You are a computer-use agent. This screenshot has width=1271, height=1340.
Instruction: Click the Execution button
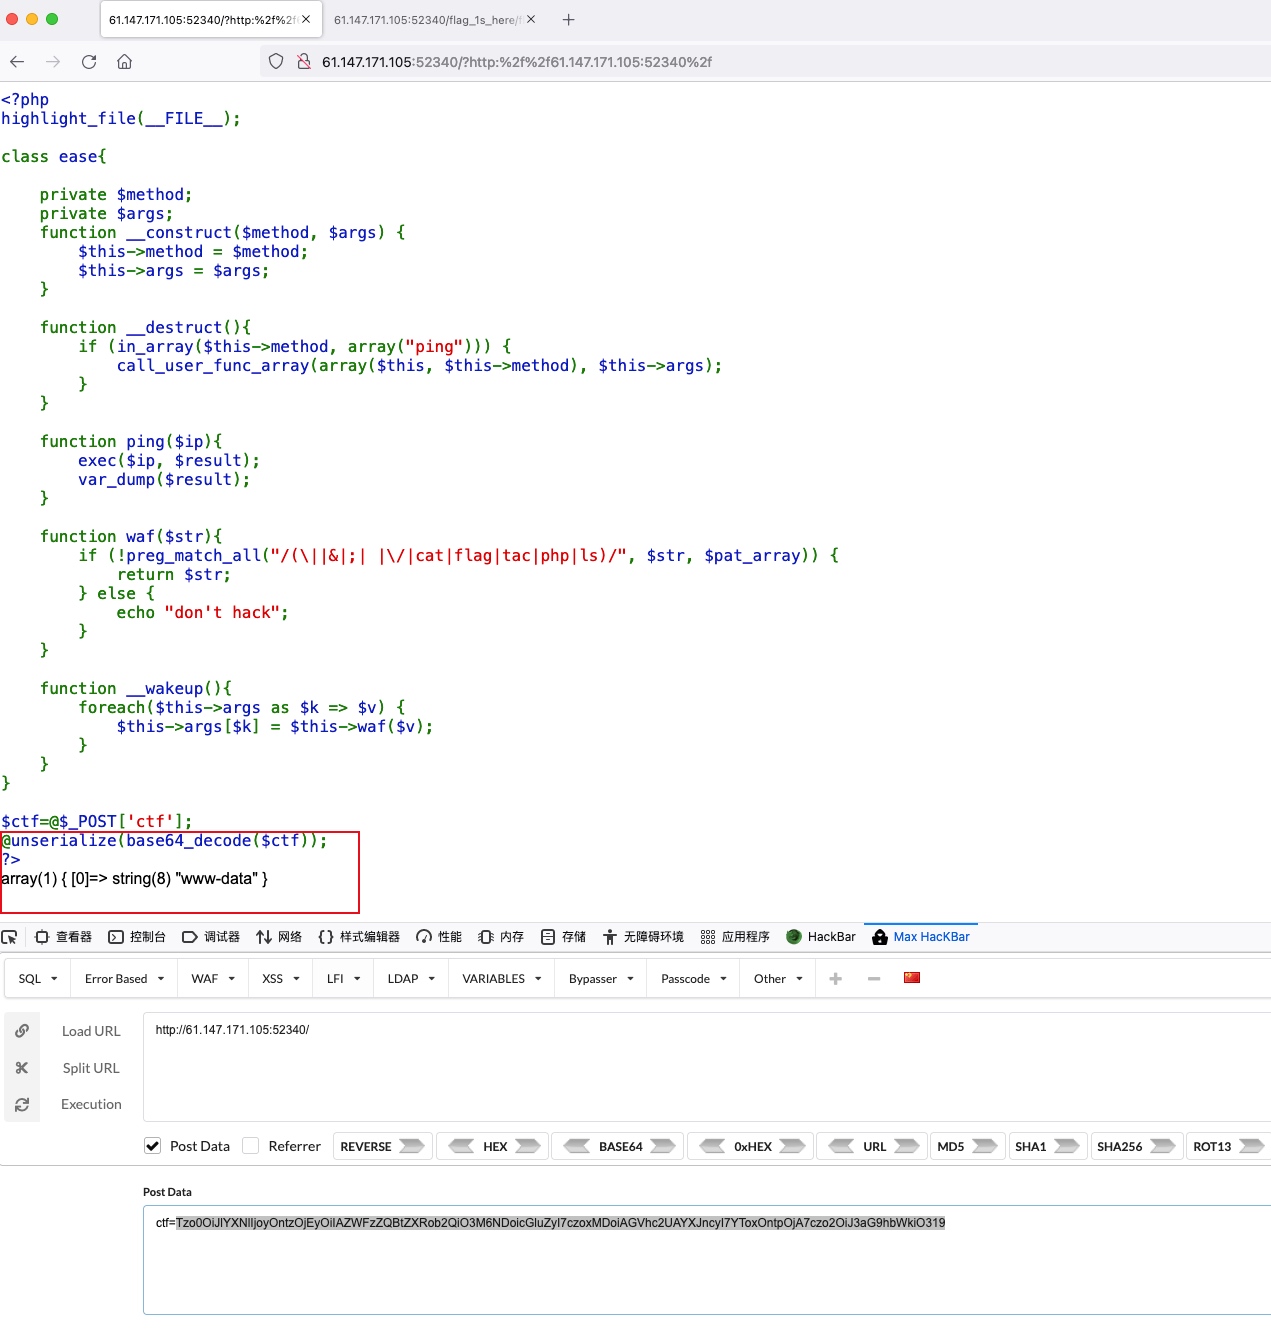click(91, 1104)
